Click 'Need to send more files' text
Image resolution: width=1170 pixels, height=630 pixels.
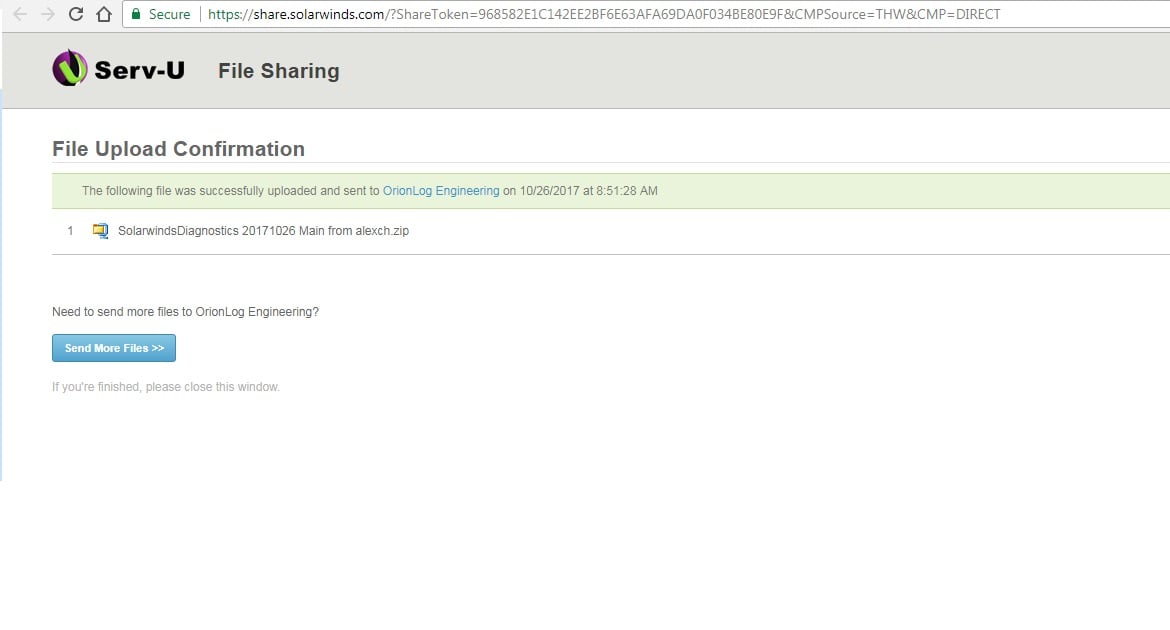[185, 312]
